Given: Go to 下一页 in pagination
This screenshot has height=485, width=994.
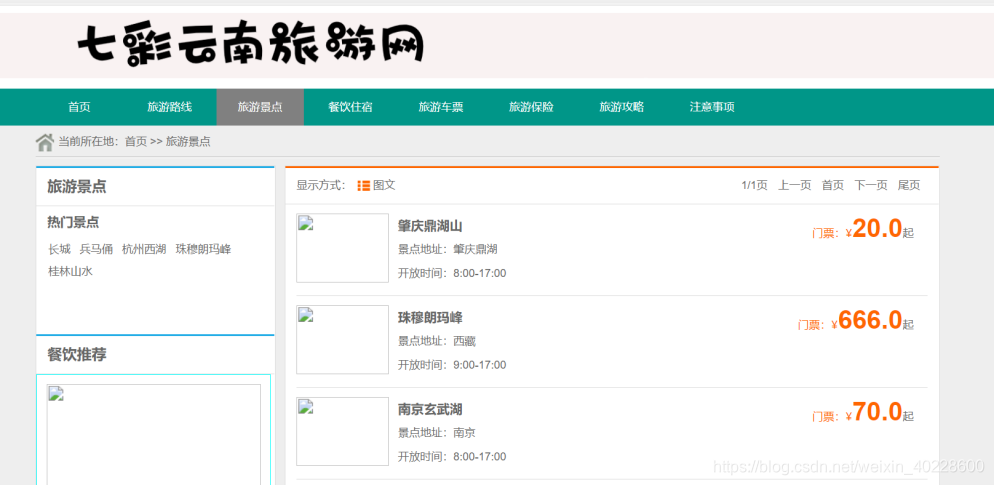Looking at the screenshot, I should pos(871,185).
